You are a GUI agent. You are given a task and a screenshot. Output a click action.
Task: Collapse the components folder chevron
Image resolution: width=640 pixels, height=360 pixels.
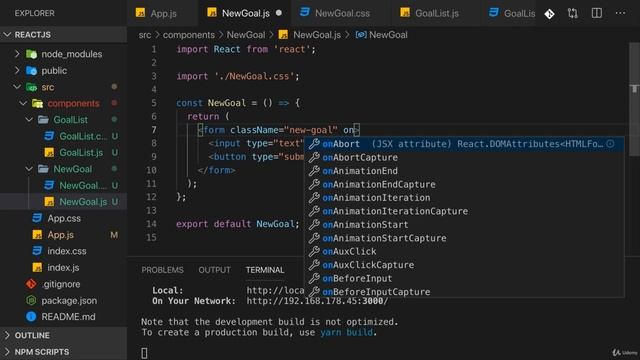tap(23, 103)
